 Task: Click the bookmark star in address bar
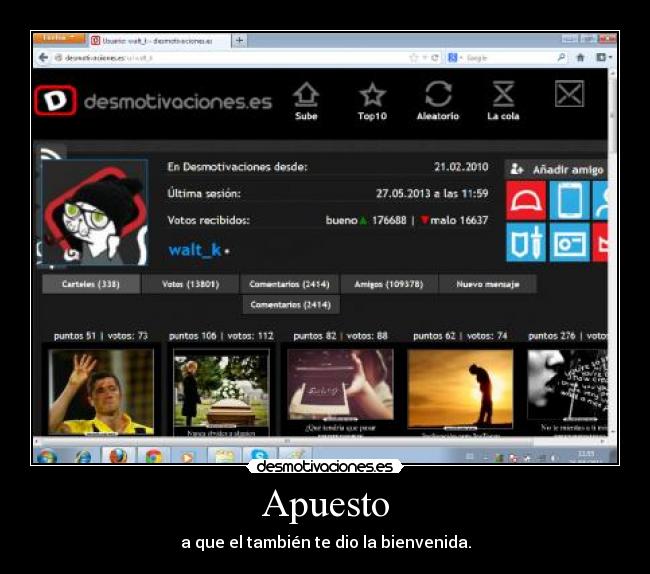point(414,58)
